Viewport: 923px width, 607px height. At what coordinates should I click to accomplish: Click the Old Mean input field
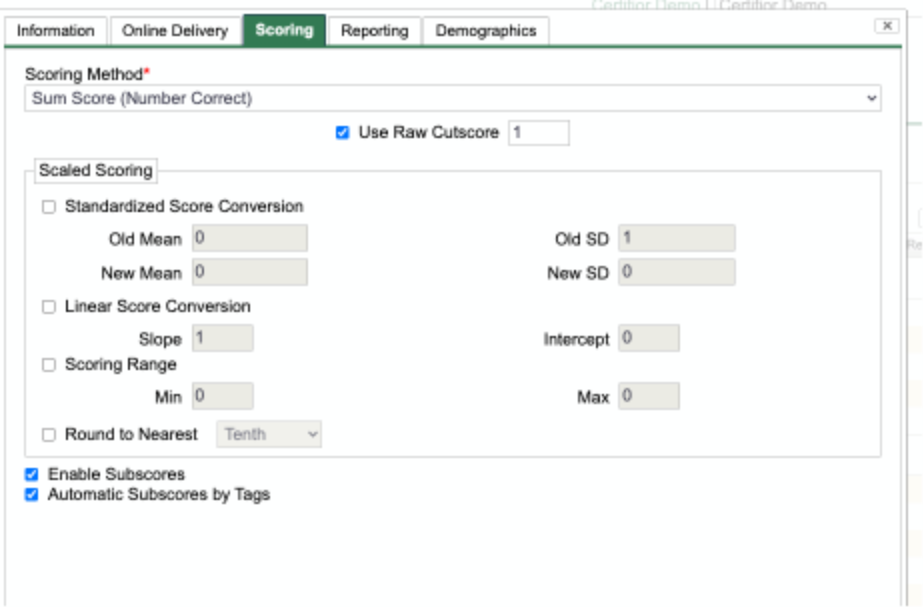250,238
